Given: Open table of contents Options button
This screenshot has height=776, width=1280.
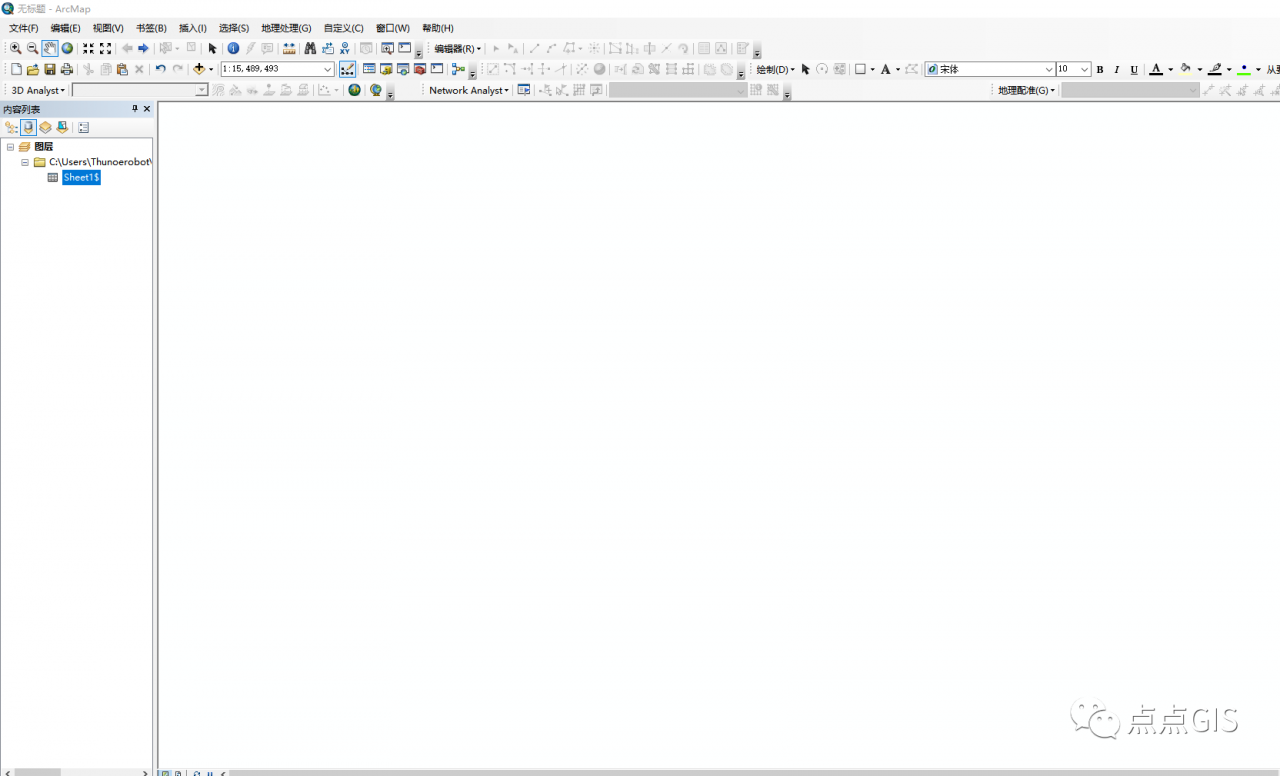Looking at the screenshot, I should pos(83,127).
